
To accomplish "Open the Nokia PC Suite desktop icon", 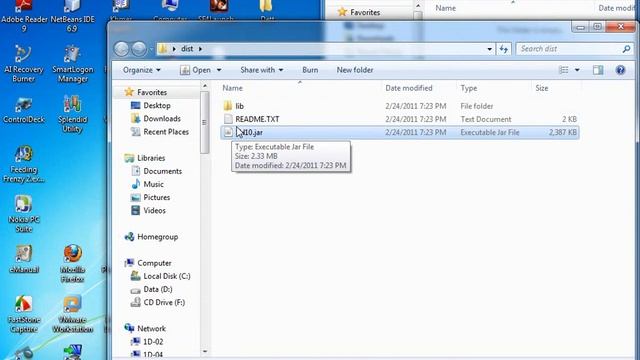I will (24, 214).
